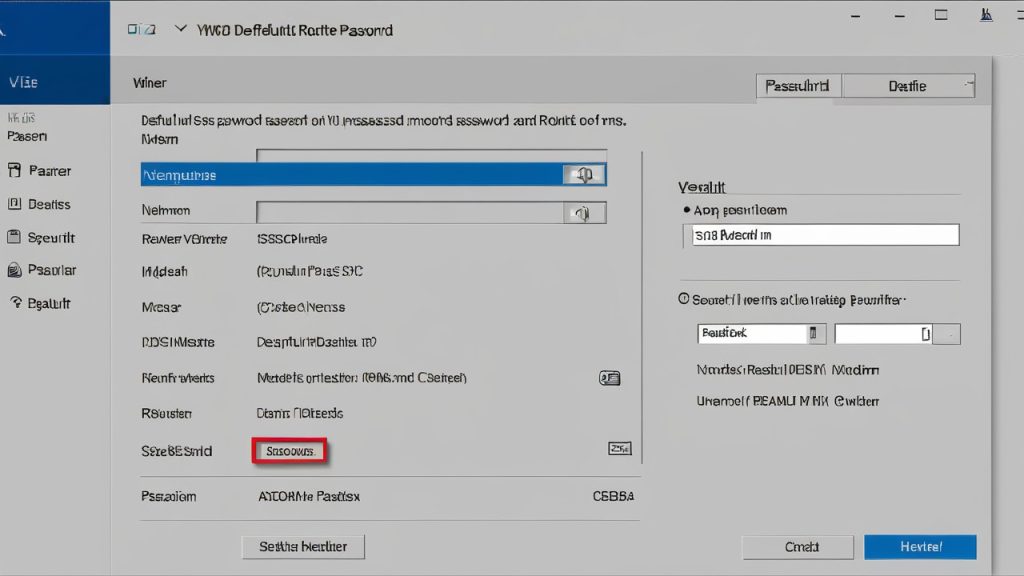Click the icon in the highlighted blue row

click(585, 175)
